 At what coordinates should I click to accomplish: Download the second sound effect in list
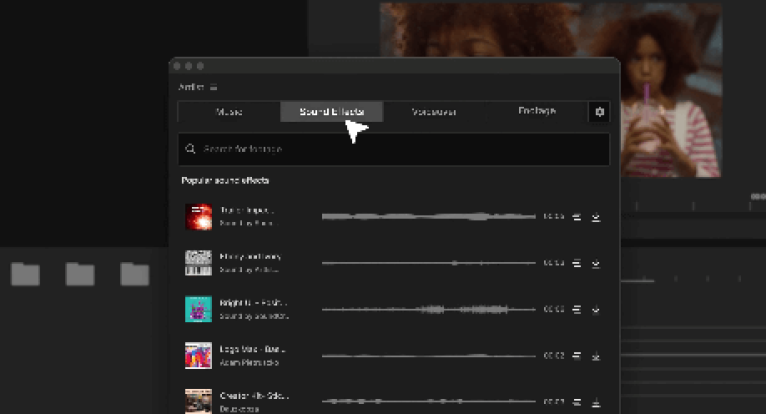click(596, 263)
